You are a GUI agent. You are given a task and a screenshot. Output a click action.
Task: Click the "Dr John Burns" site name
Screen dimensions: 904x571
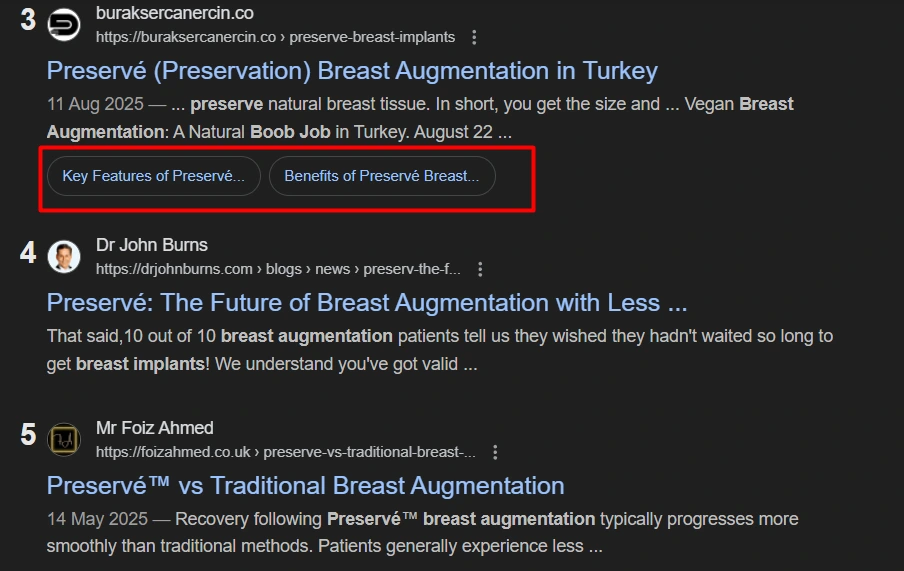pyautogui.click(x=152, y=245)
